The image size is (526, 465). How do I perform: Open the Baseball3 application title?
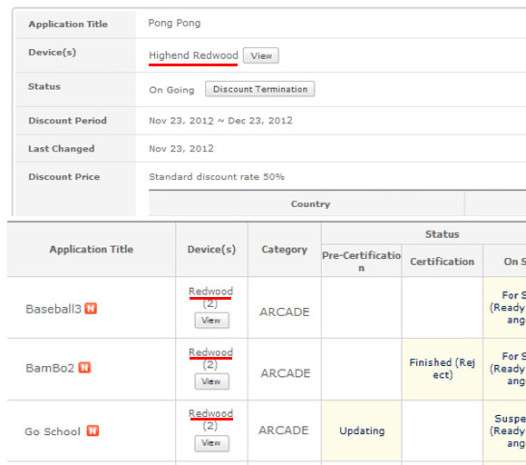coord(53,309)
